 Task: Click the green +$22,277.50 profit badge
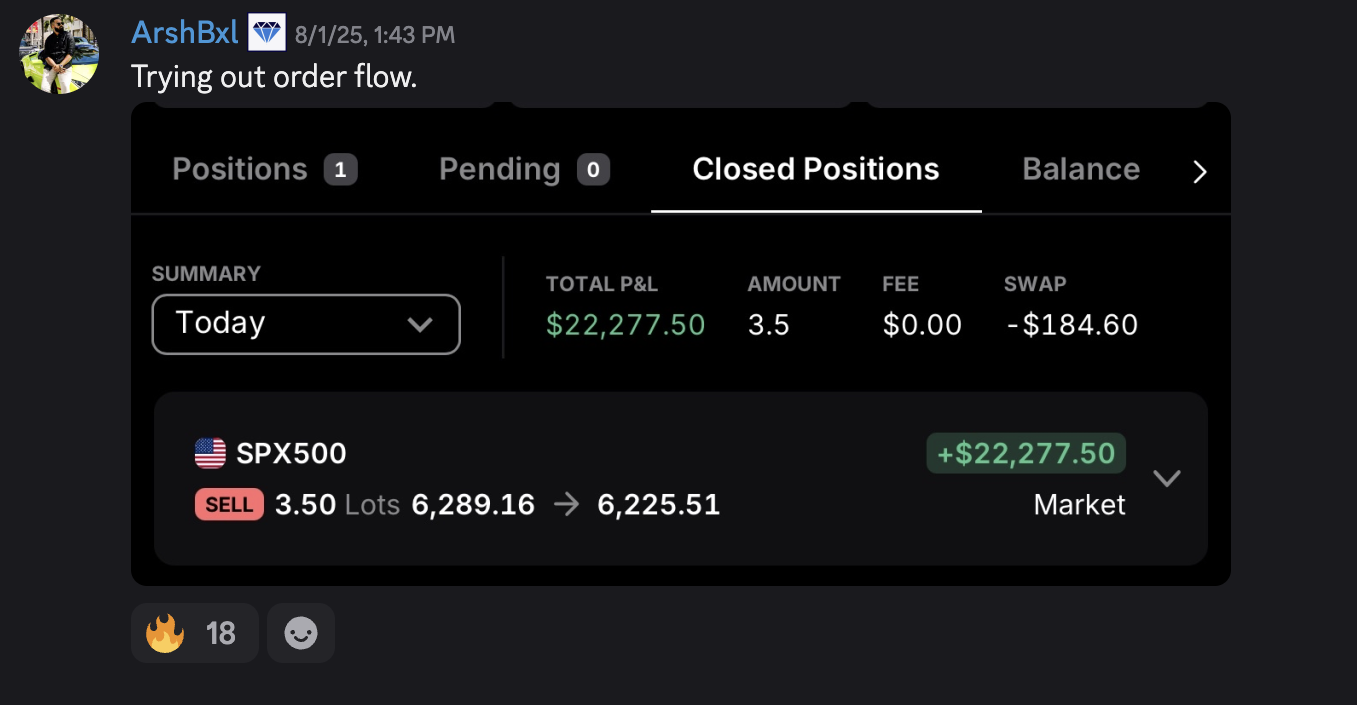click(1025, 454)
